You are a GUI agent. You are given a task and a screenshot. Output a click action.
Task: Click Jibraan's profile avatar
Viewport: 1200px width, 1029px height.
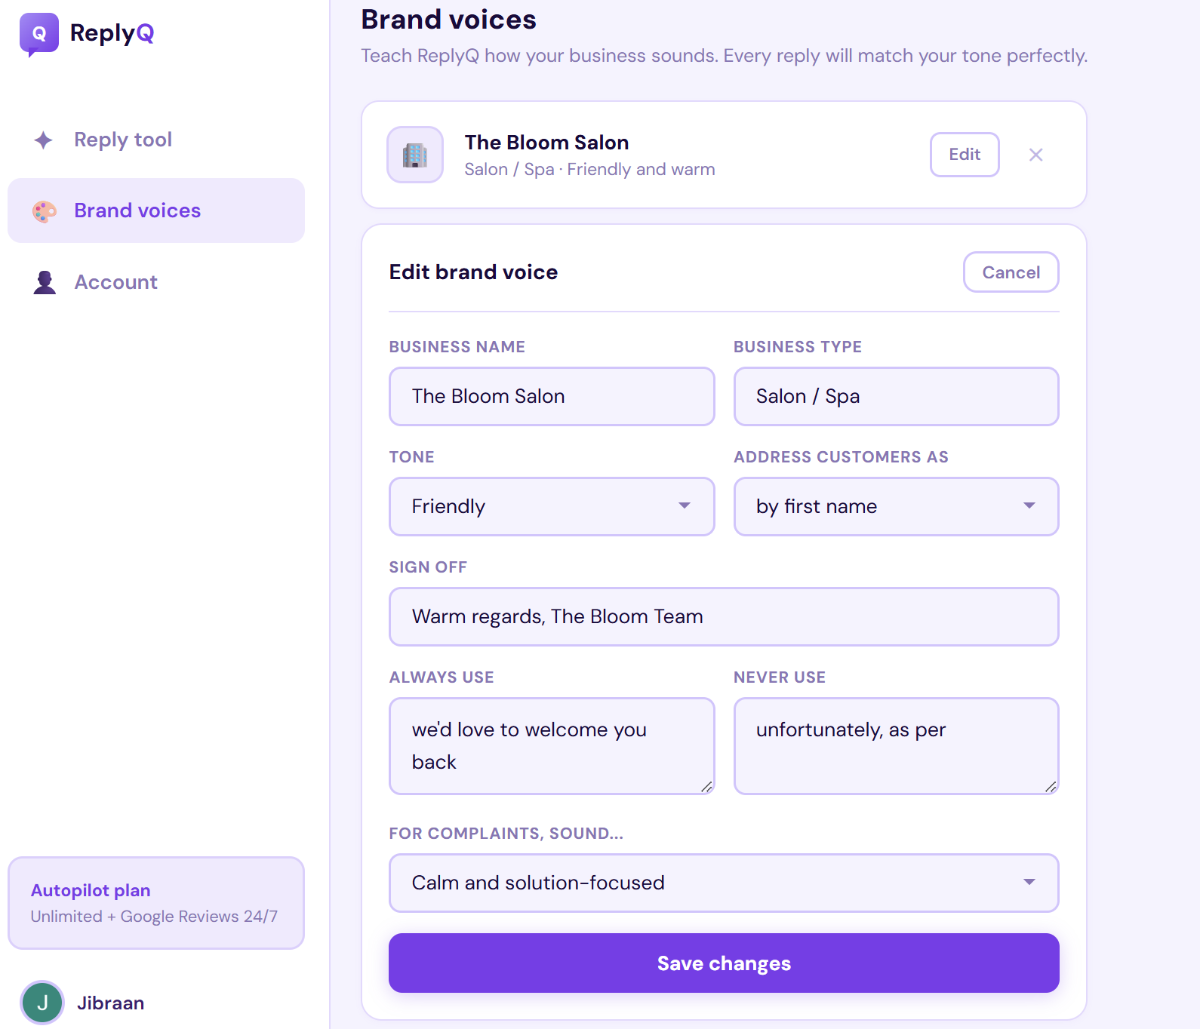(x=42, y=1003)
